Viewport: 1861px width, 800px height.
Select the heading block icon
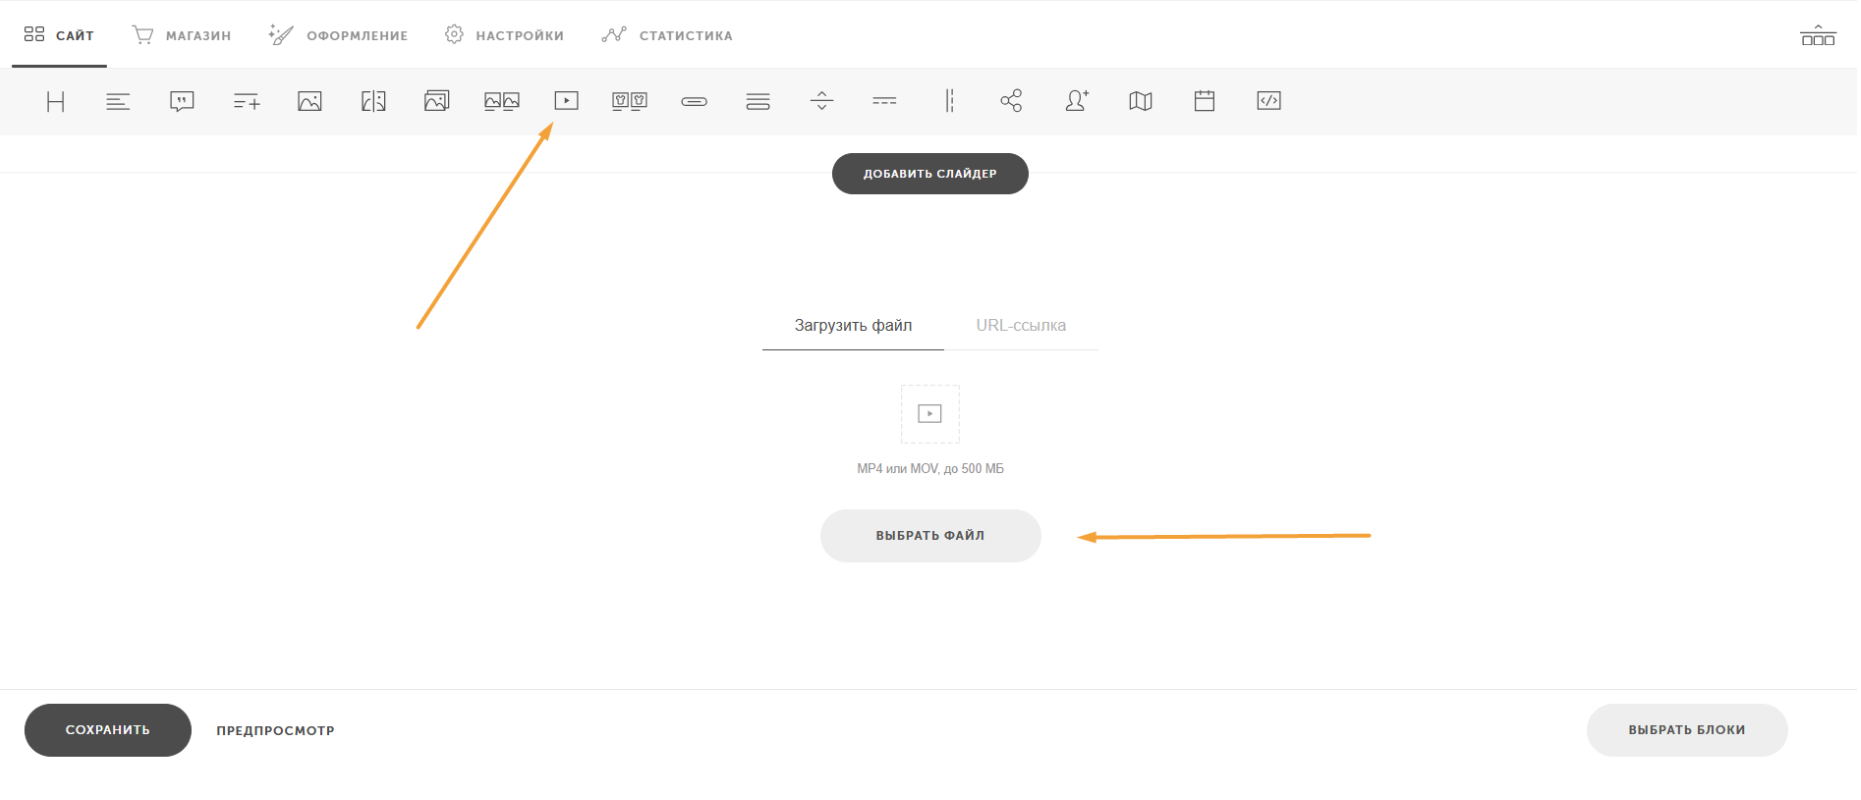tap(56, 101)
